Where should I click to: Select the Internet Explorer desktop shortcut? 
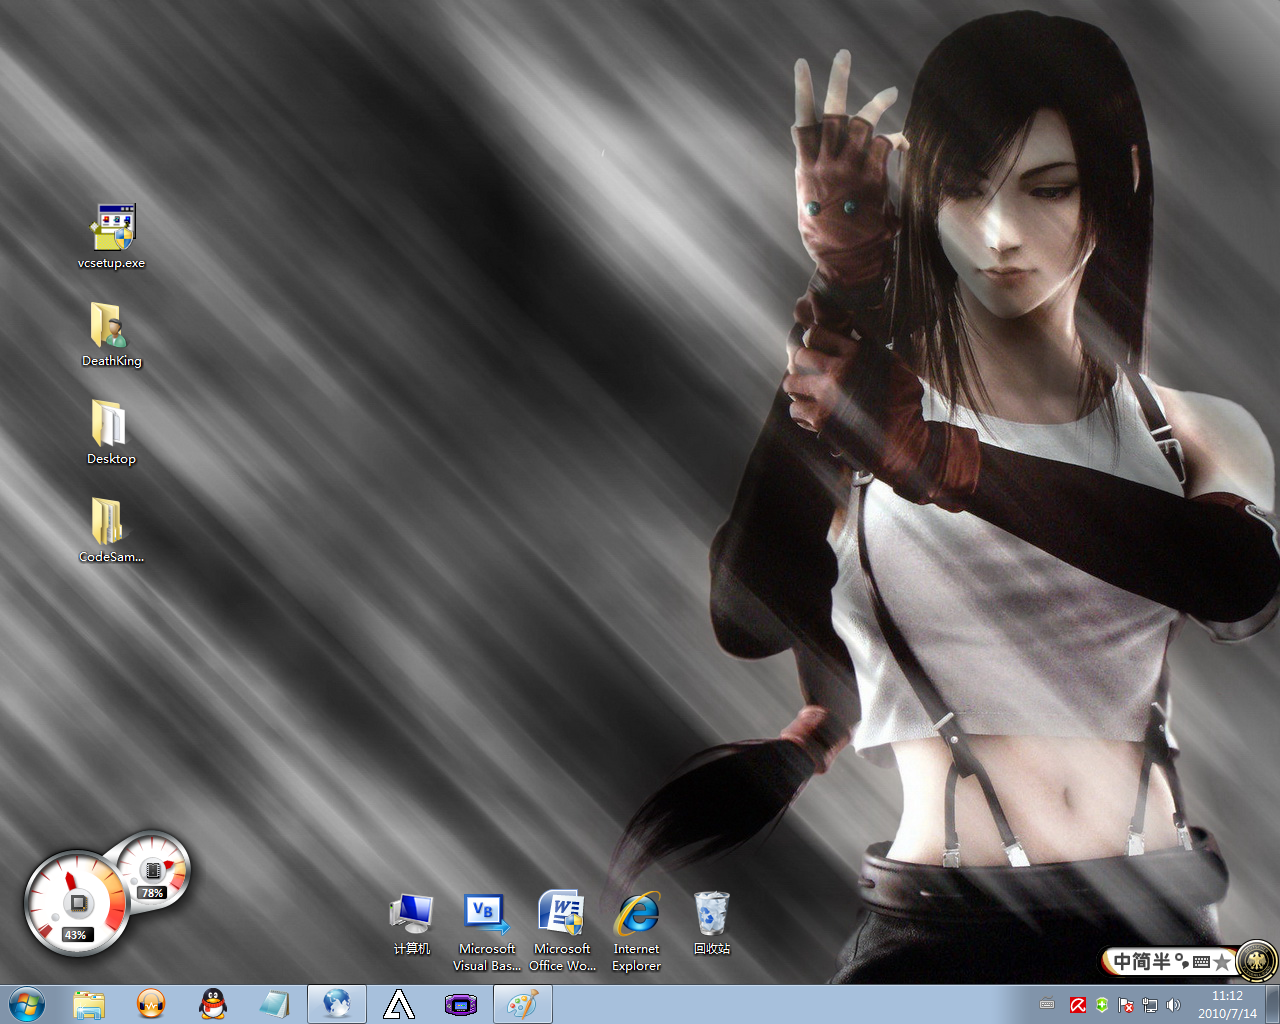click(x=637, y=932)
